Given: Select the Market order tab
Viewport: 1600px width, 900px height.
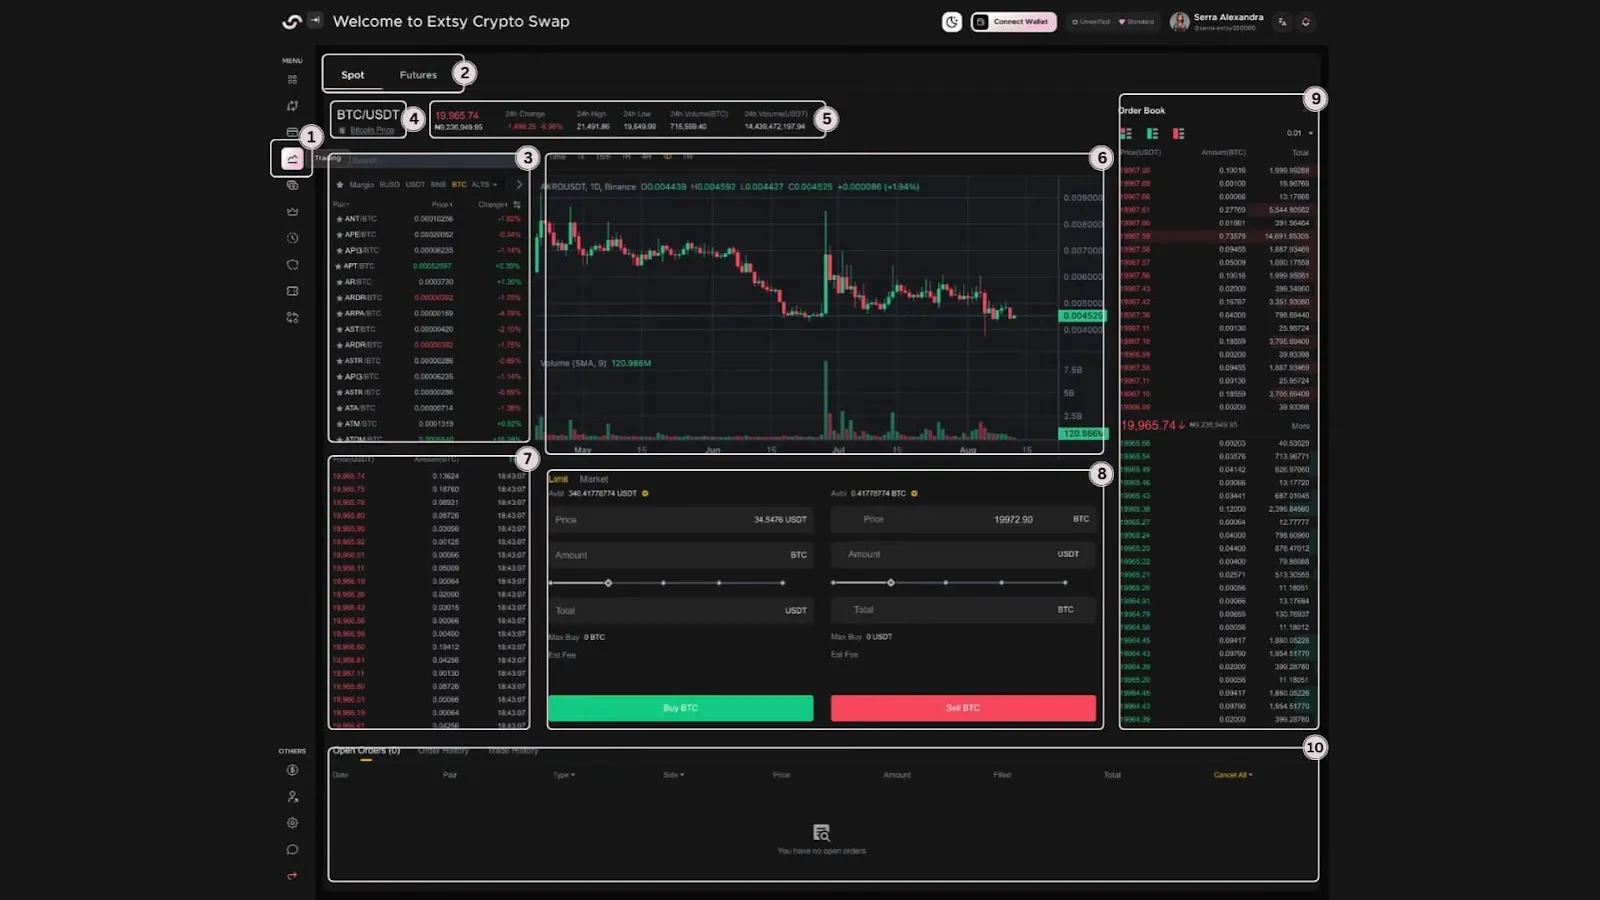Looking at the screenshot, I should click(x=593, y=479).
